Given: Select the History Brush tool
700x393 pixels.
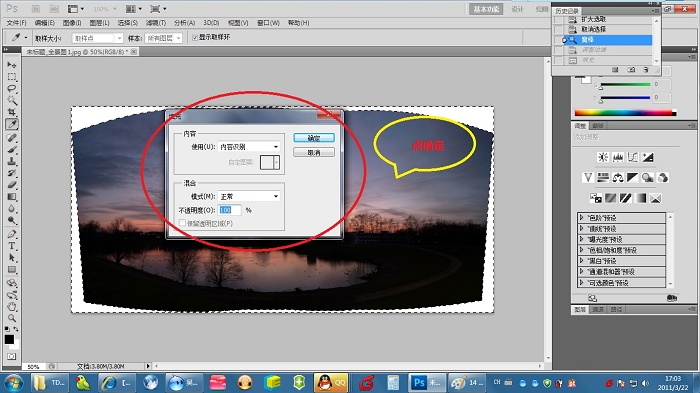Looking at the screenshot, I should coord(12,173).
